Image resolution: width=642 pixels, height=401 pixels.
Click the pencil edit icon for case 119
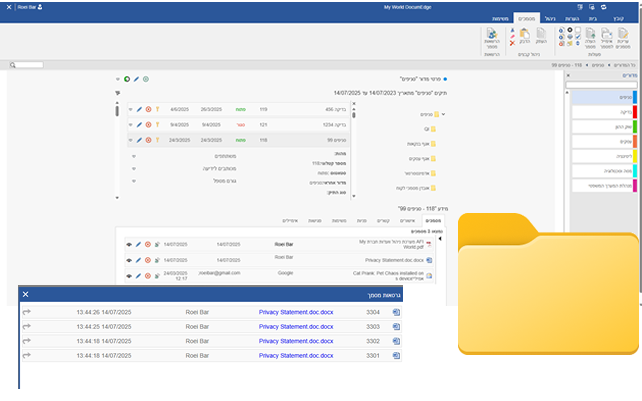click(x=138, y=109)
